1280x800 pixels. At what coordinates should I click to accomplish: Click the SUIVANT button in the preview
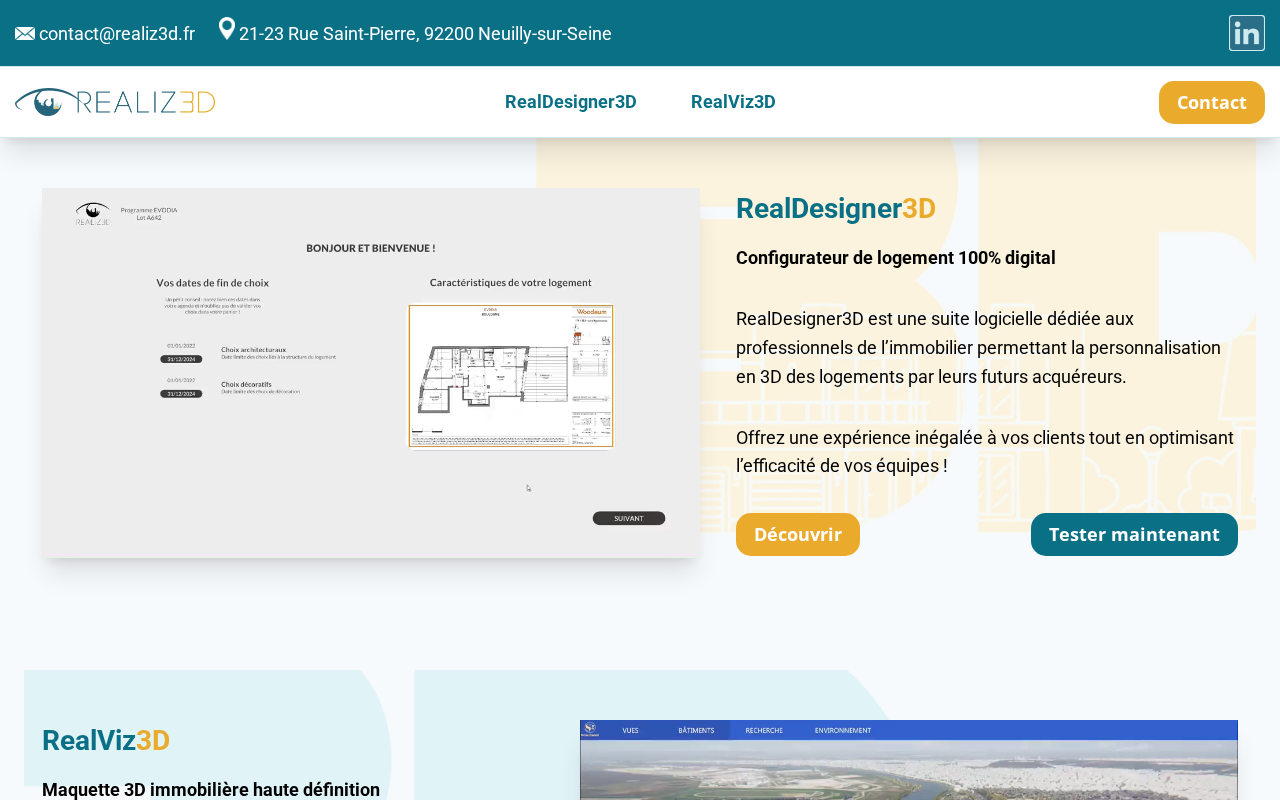(629, 518)
